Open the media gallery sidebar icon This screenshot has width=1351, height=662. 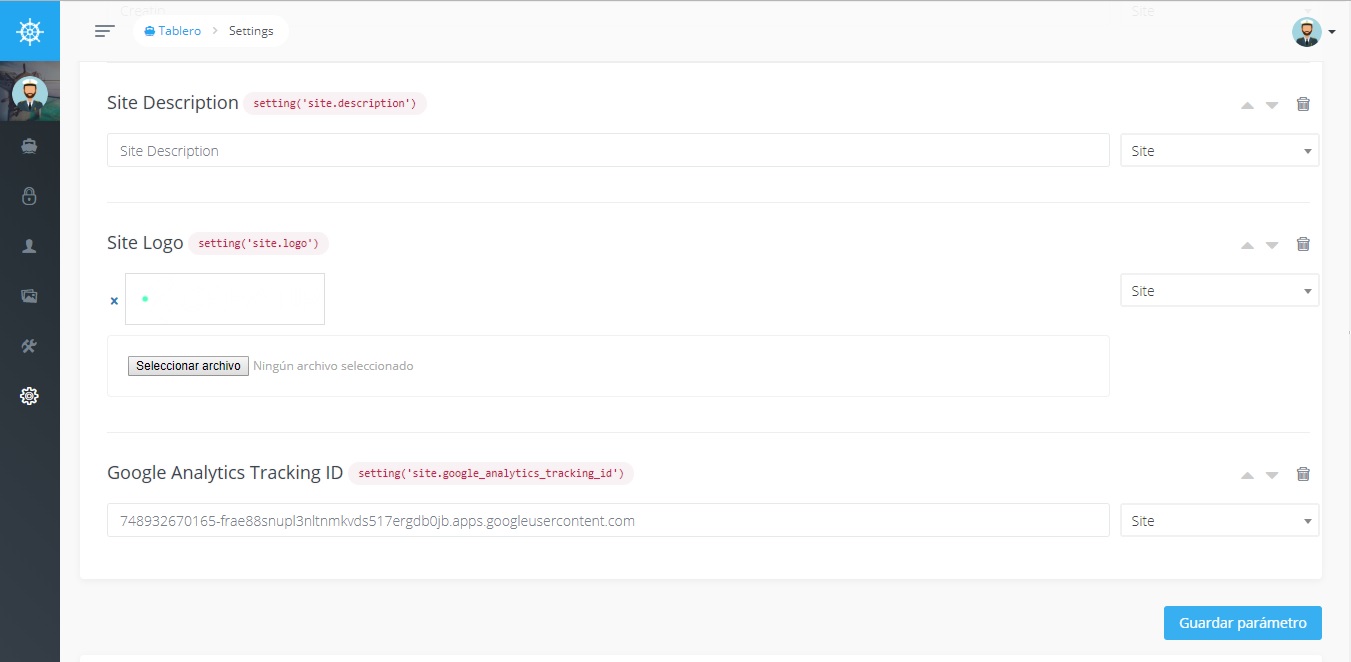point(29,296)
